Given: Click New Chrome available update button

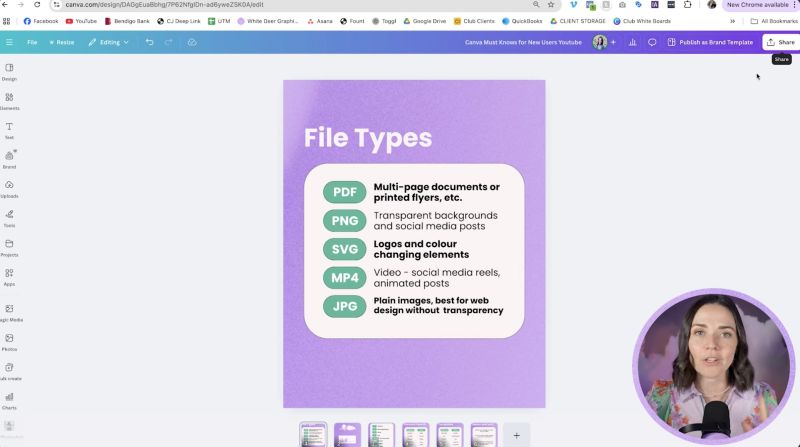Looking at the screenshot, I should [x=757, y=5].
